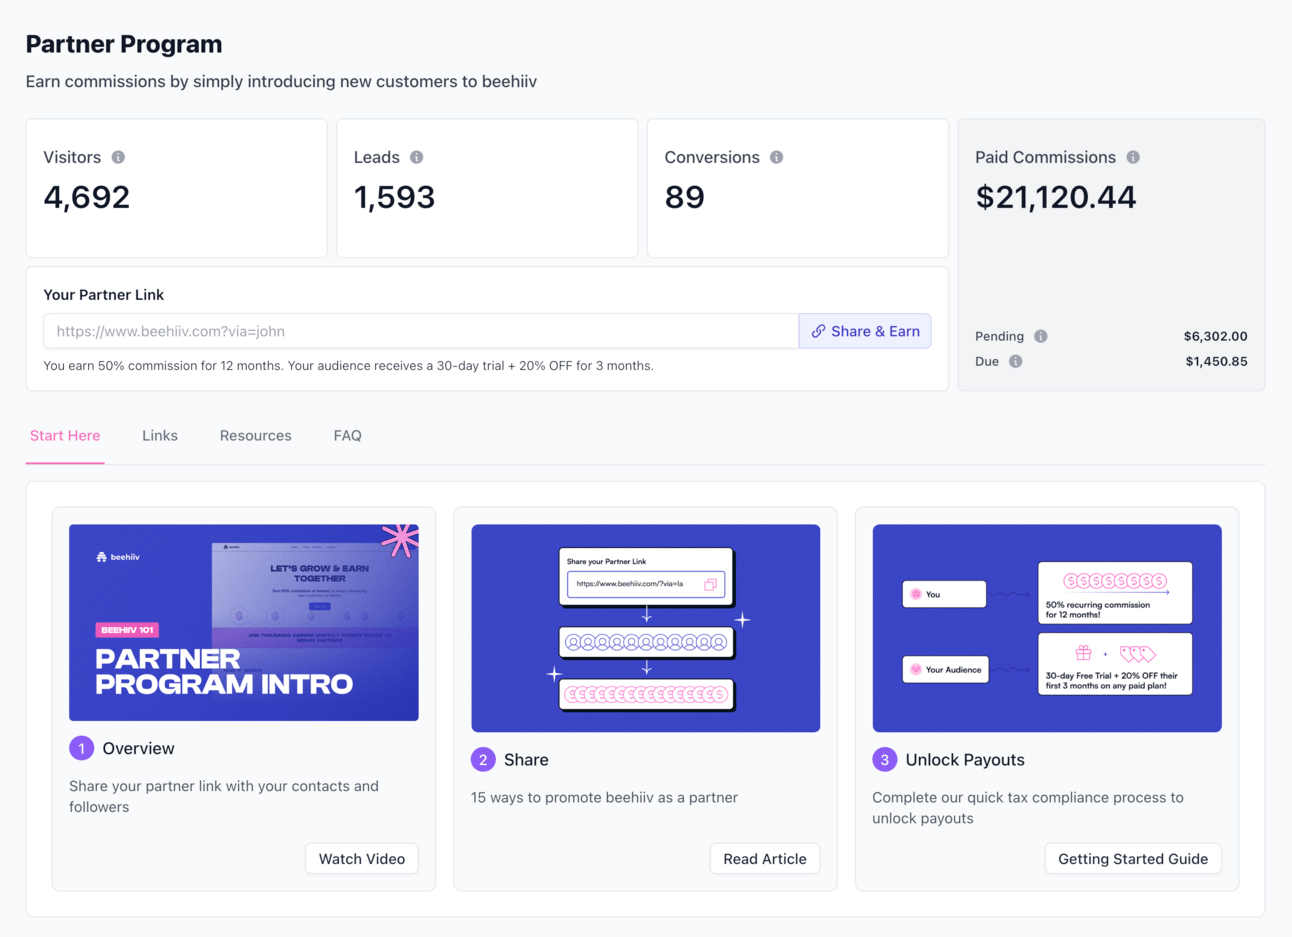The height and width of the screenshot is (937, 1292).
Task: Click the tax compliance process description
Action: point(1028,808)
